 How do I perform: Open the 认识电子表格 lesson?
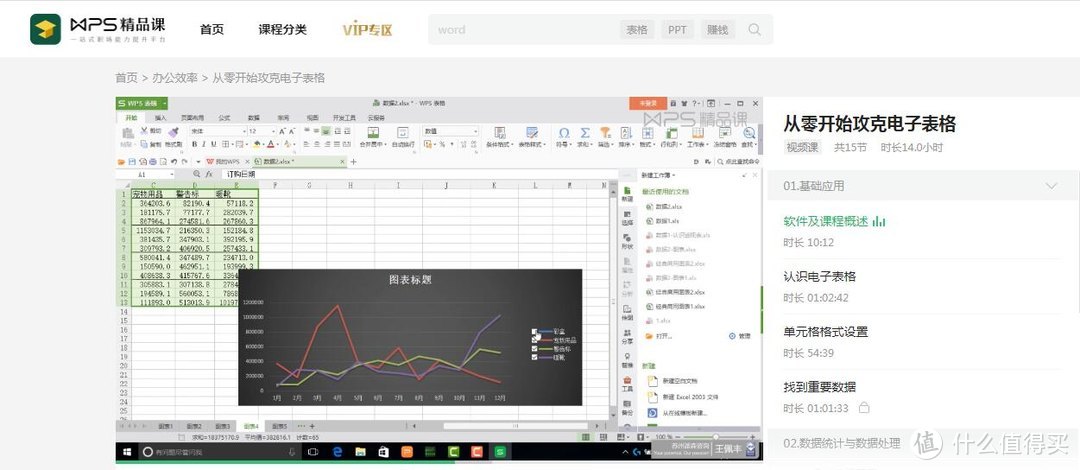point(820,276)
